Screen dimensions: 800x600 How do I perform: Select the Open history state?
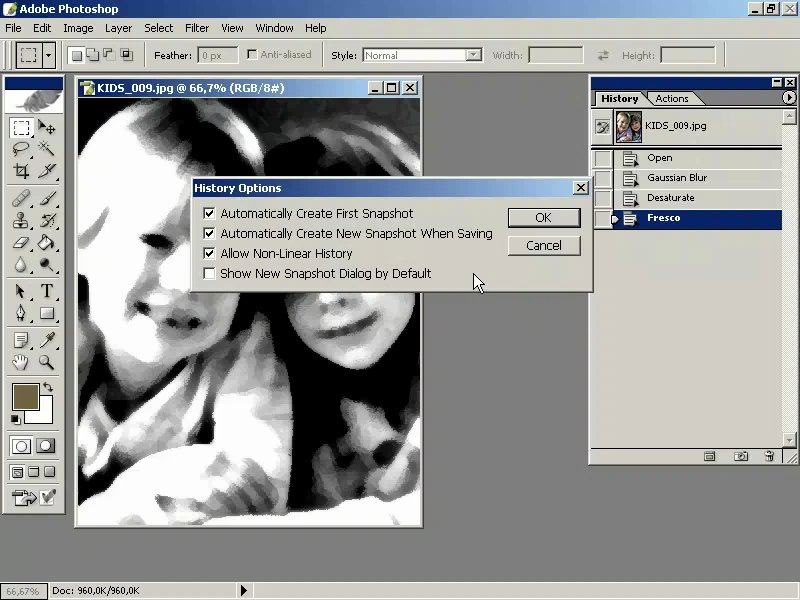[x=697, y=158]
